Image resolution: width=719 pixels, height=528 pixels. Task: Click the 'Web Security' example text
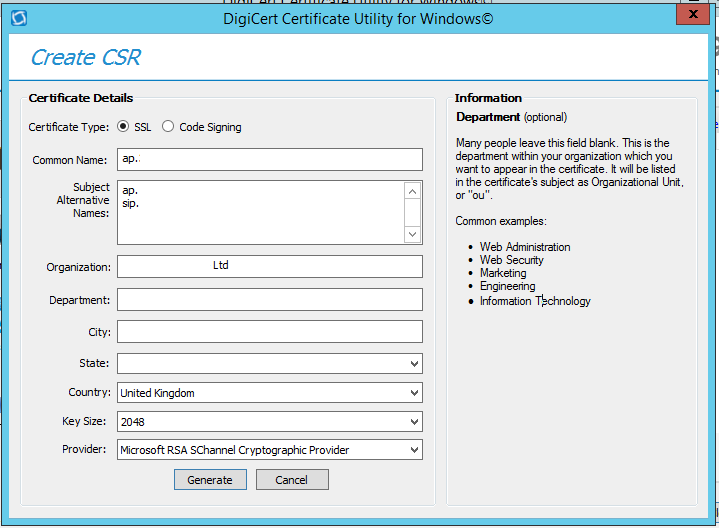click(512, 260)
